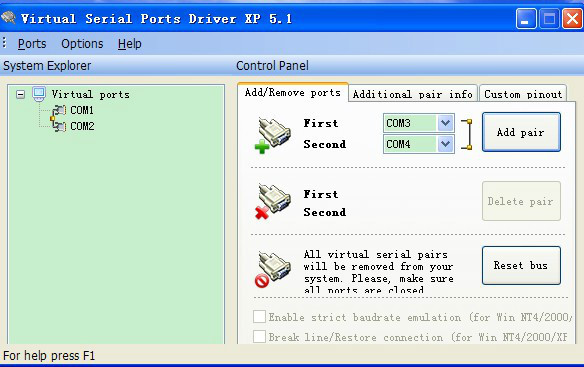This screenshot has height=367, width=584.
Task: Collapse the Virtual ports tree node
Action: (21, 95)
